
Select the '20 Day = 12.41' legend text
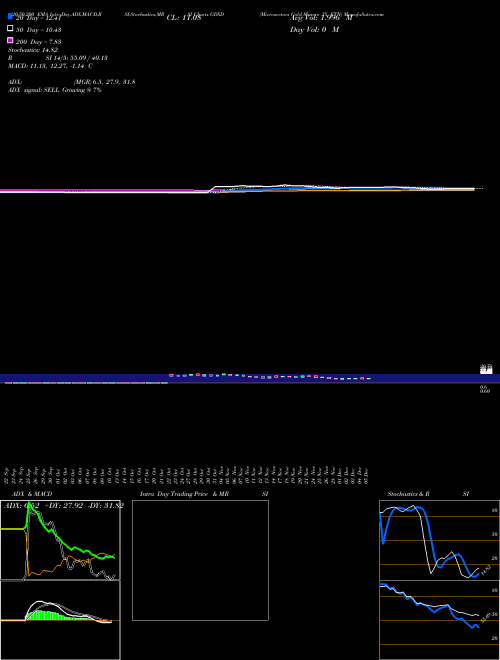tap(39, 18)
